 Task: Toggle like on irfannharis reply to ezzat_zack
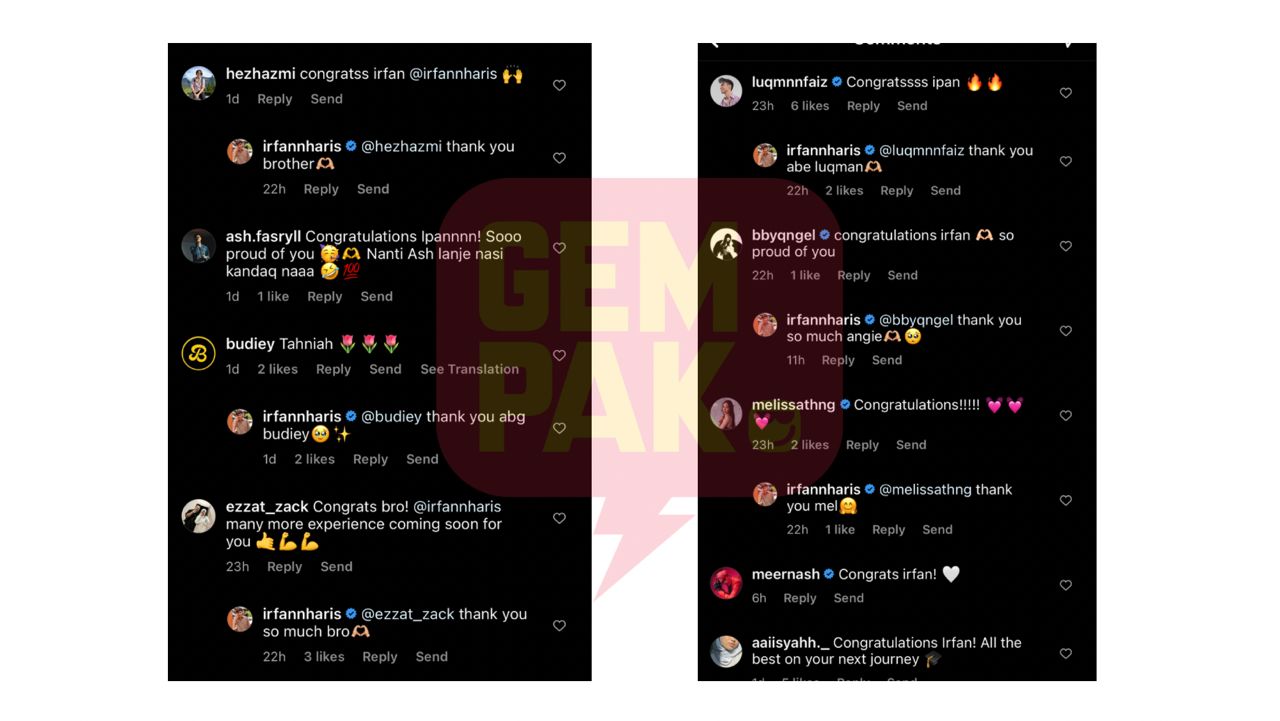559,626
